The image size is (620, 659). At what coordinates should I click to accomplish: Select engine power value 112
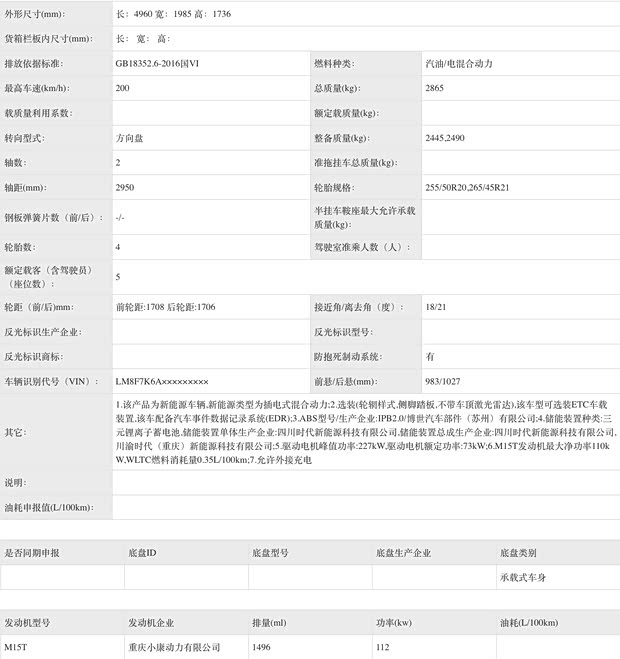pos(383,647)
